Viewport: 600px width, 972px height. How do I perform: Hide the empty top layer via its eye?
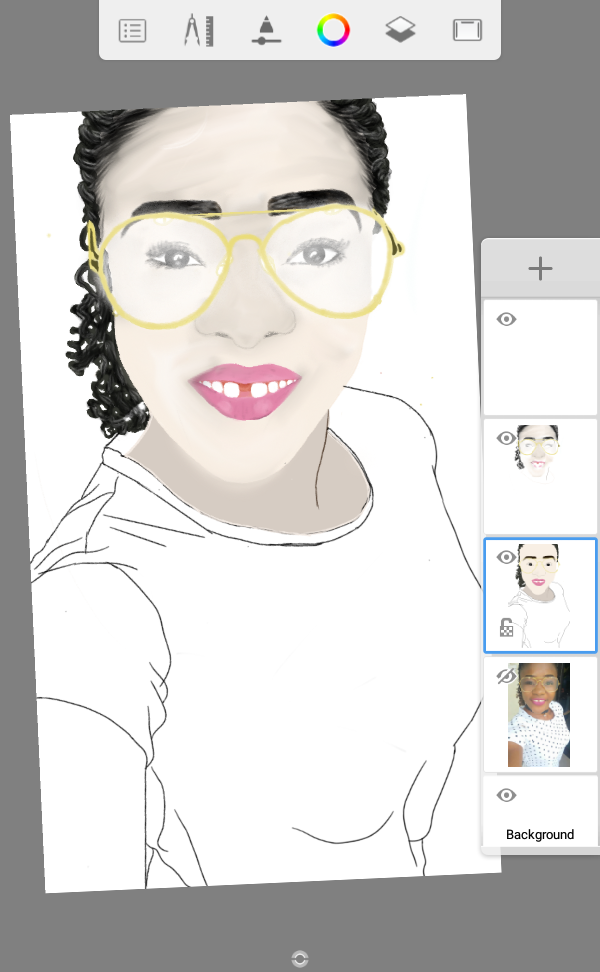click(x=506, y=319)
